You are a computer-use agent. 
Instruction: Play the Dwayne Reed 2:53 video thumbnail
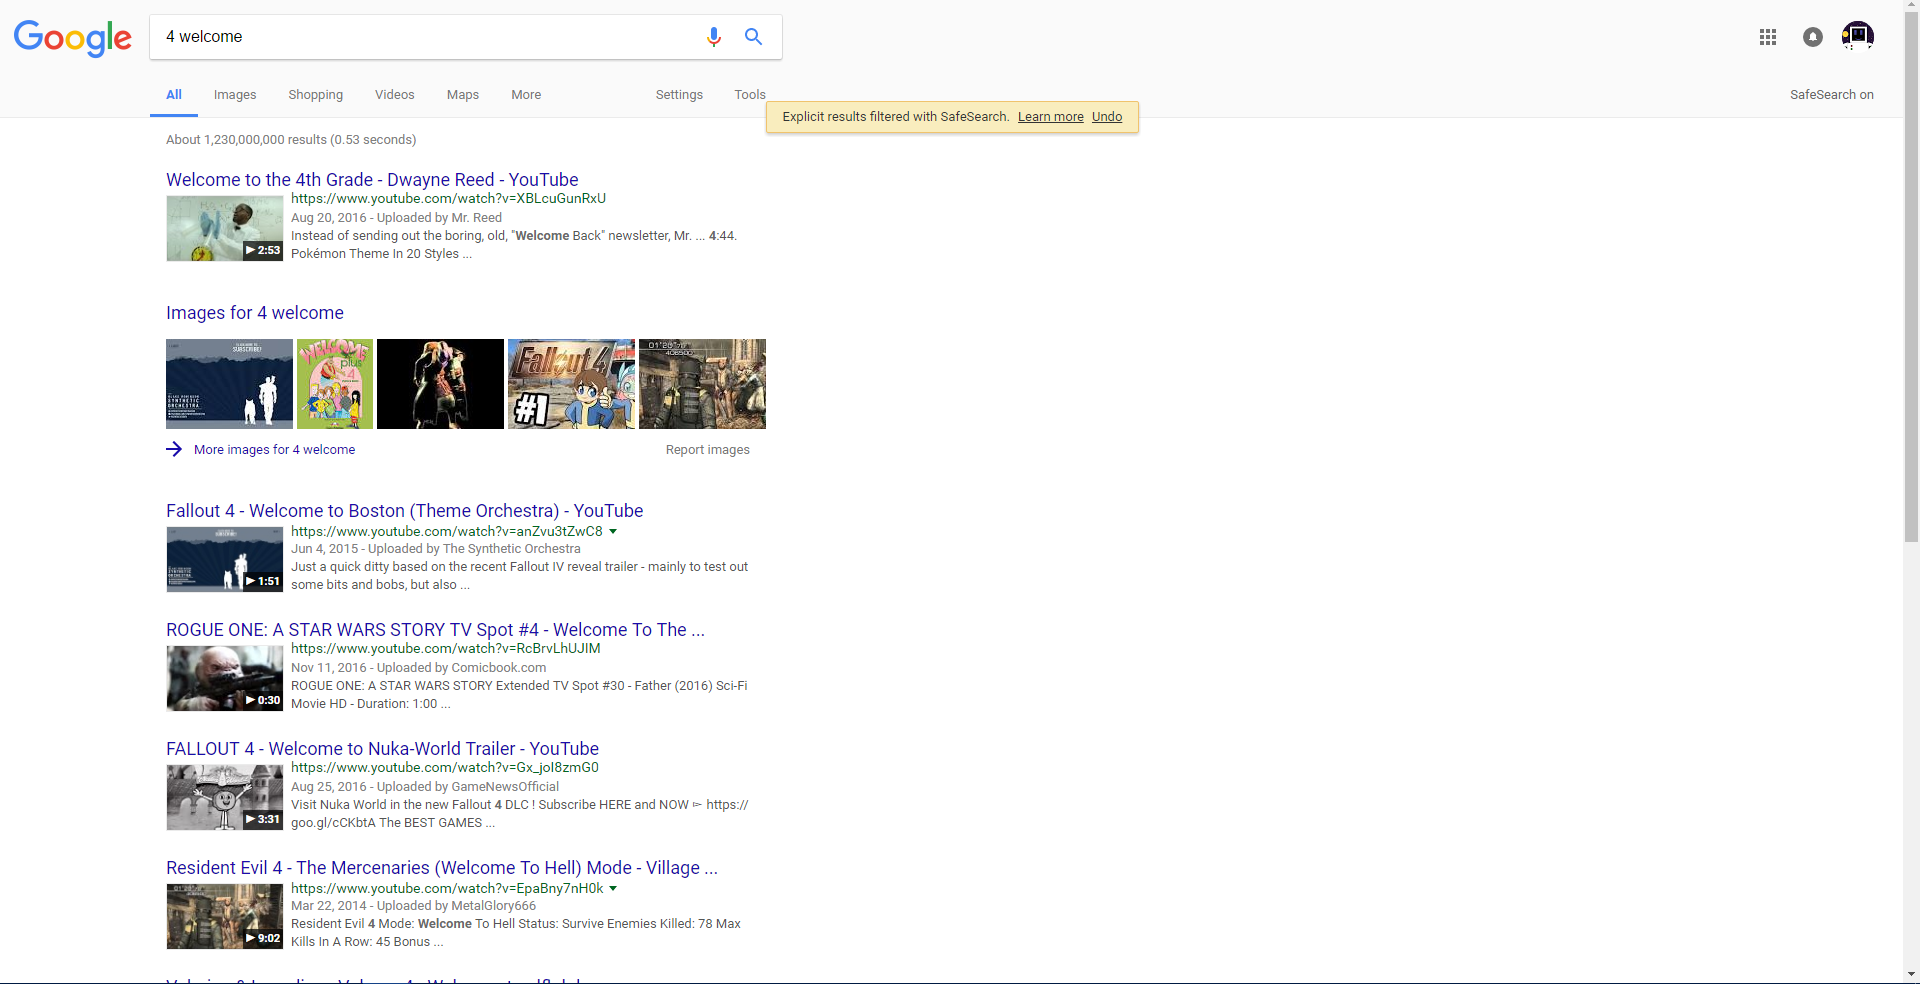tap(225, 228)
